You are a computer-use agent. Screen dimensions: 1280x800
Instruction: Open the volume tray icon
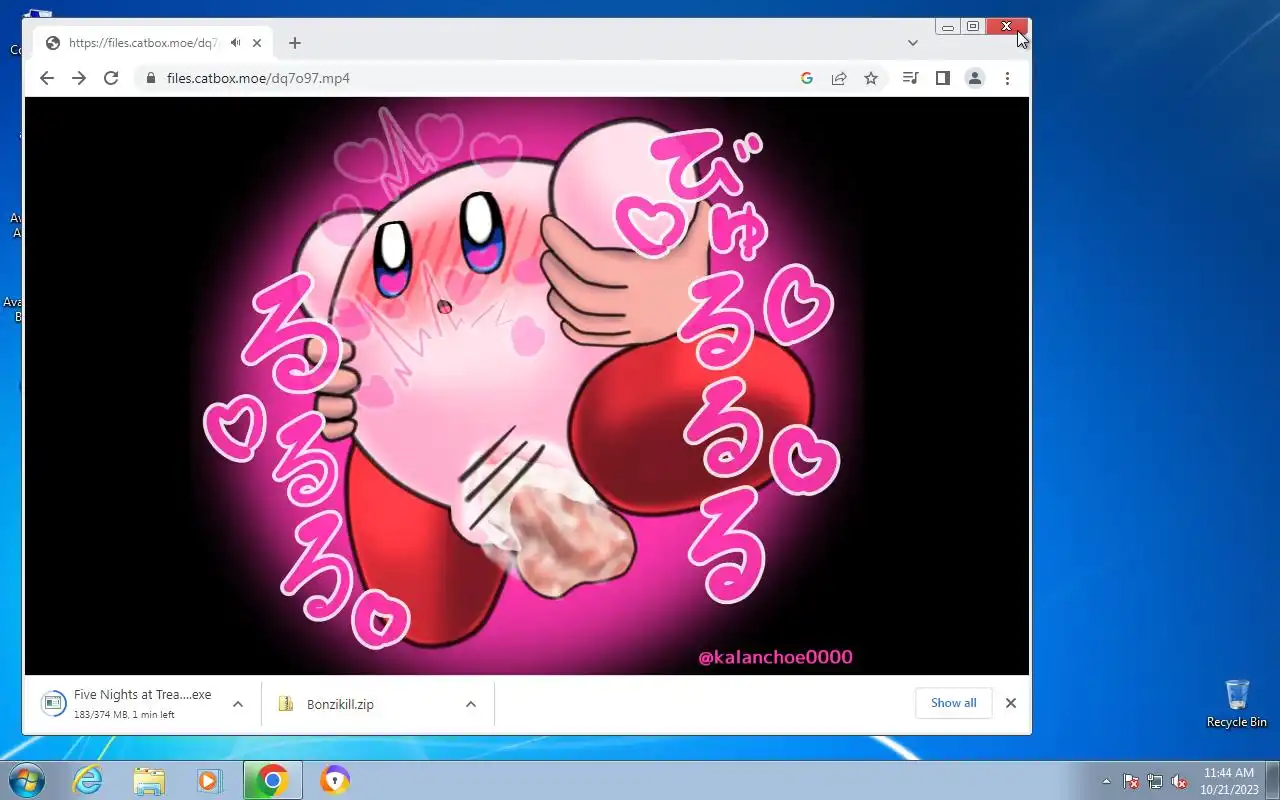[1179, 781]
